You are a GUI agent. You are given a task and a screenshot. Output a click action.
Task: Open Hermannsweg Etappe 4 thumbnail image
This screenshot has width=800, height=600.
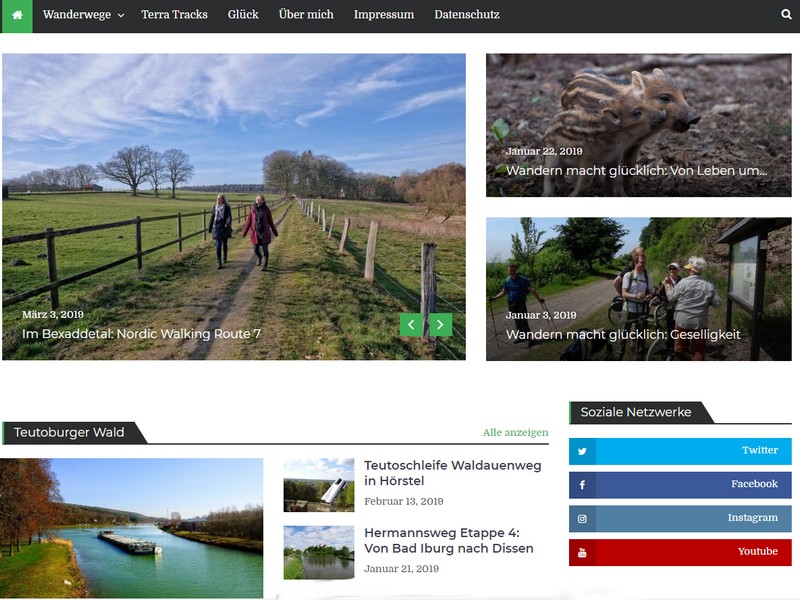coord(319,553)
